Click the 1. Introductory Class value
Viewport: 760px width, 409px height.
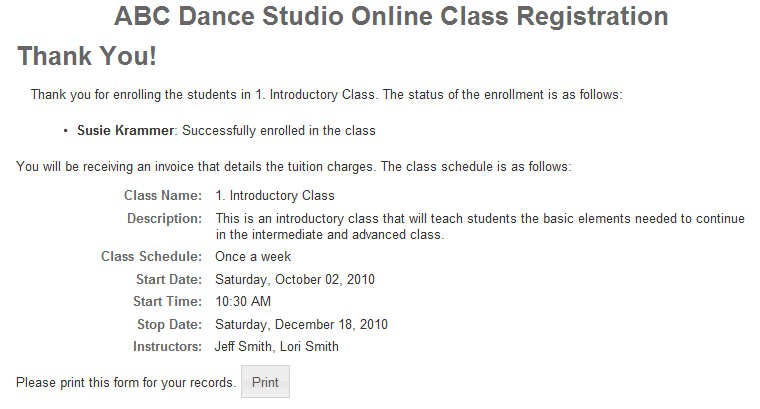[x=275, y=195]
